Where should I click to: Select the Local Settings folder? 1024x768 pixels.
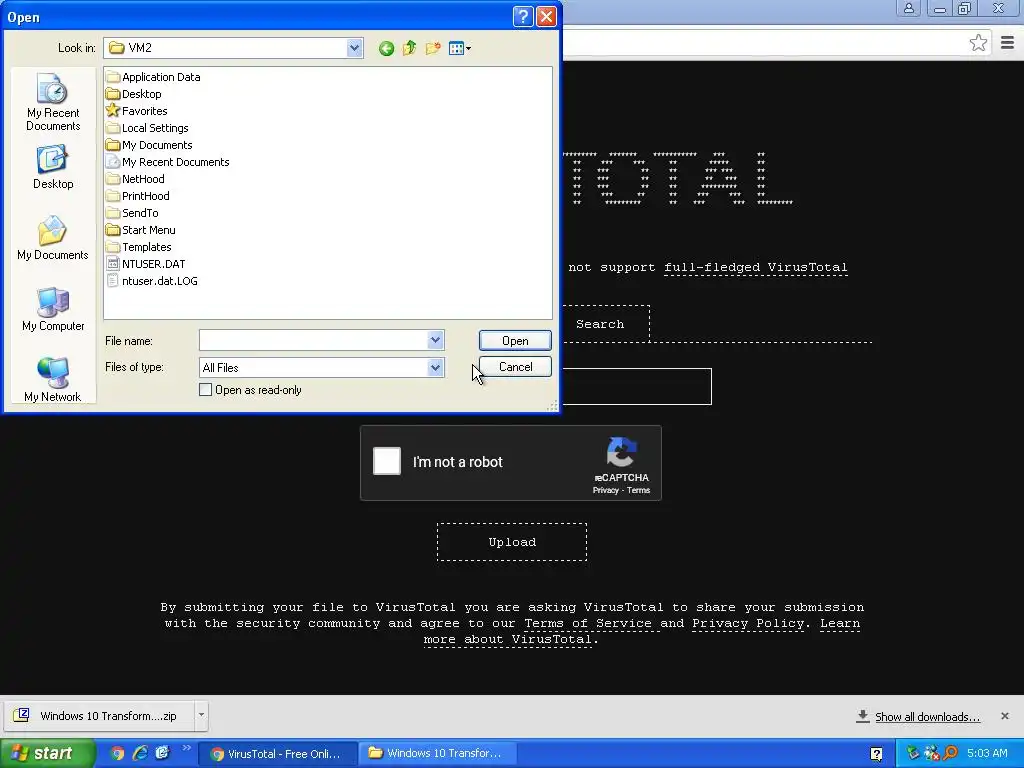pyautogui.click(x=148, y=128)
